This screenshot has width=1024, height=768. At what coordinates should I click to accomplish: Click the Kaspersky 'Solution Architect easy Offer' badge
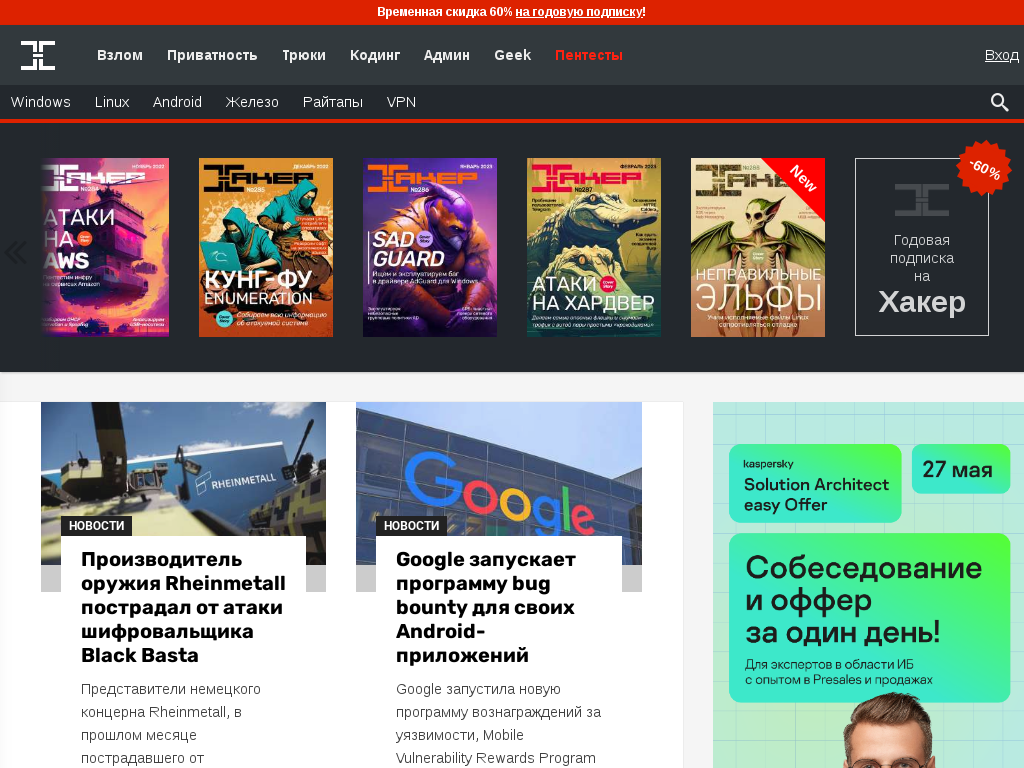click(x=815, y=484)
